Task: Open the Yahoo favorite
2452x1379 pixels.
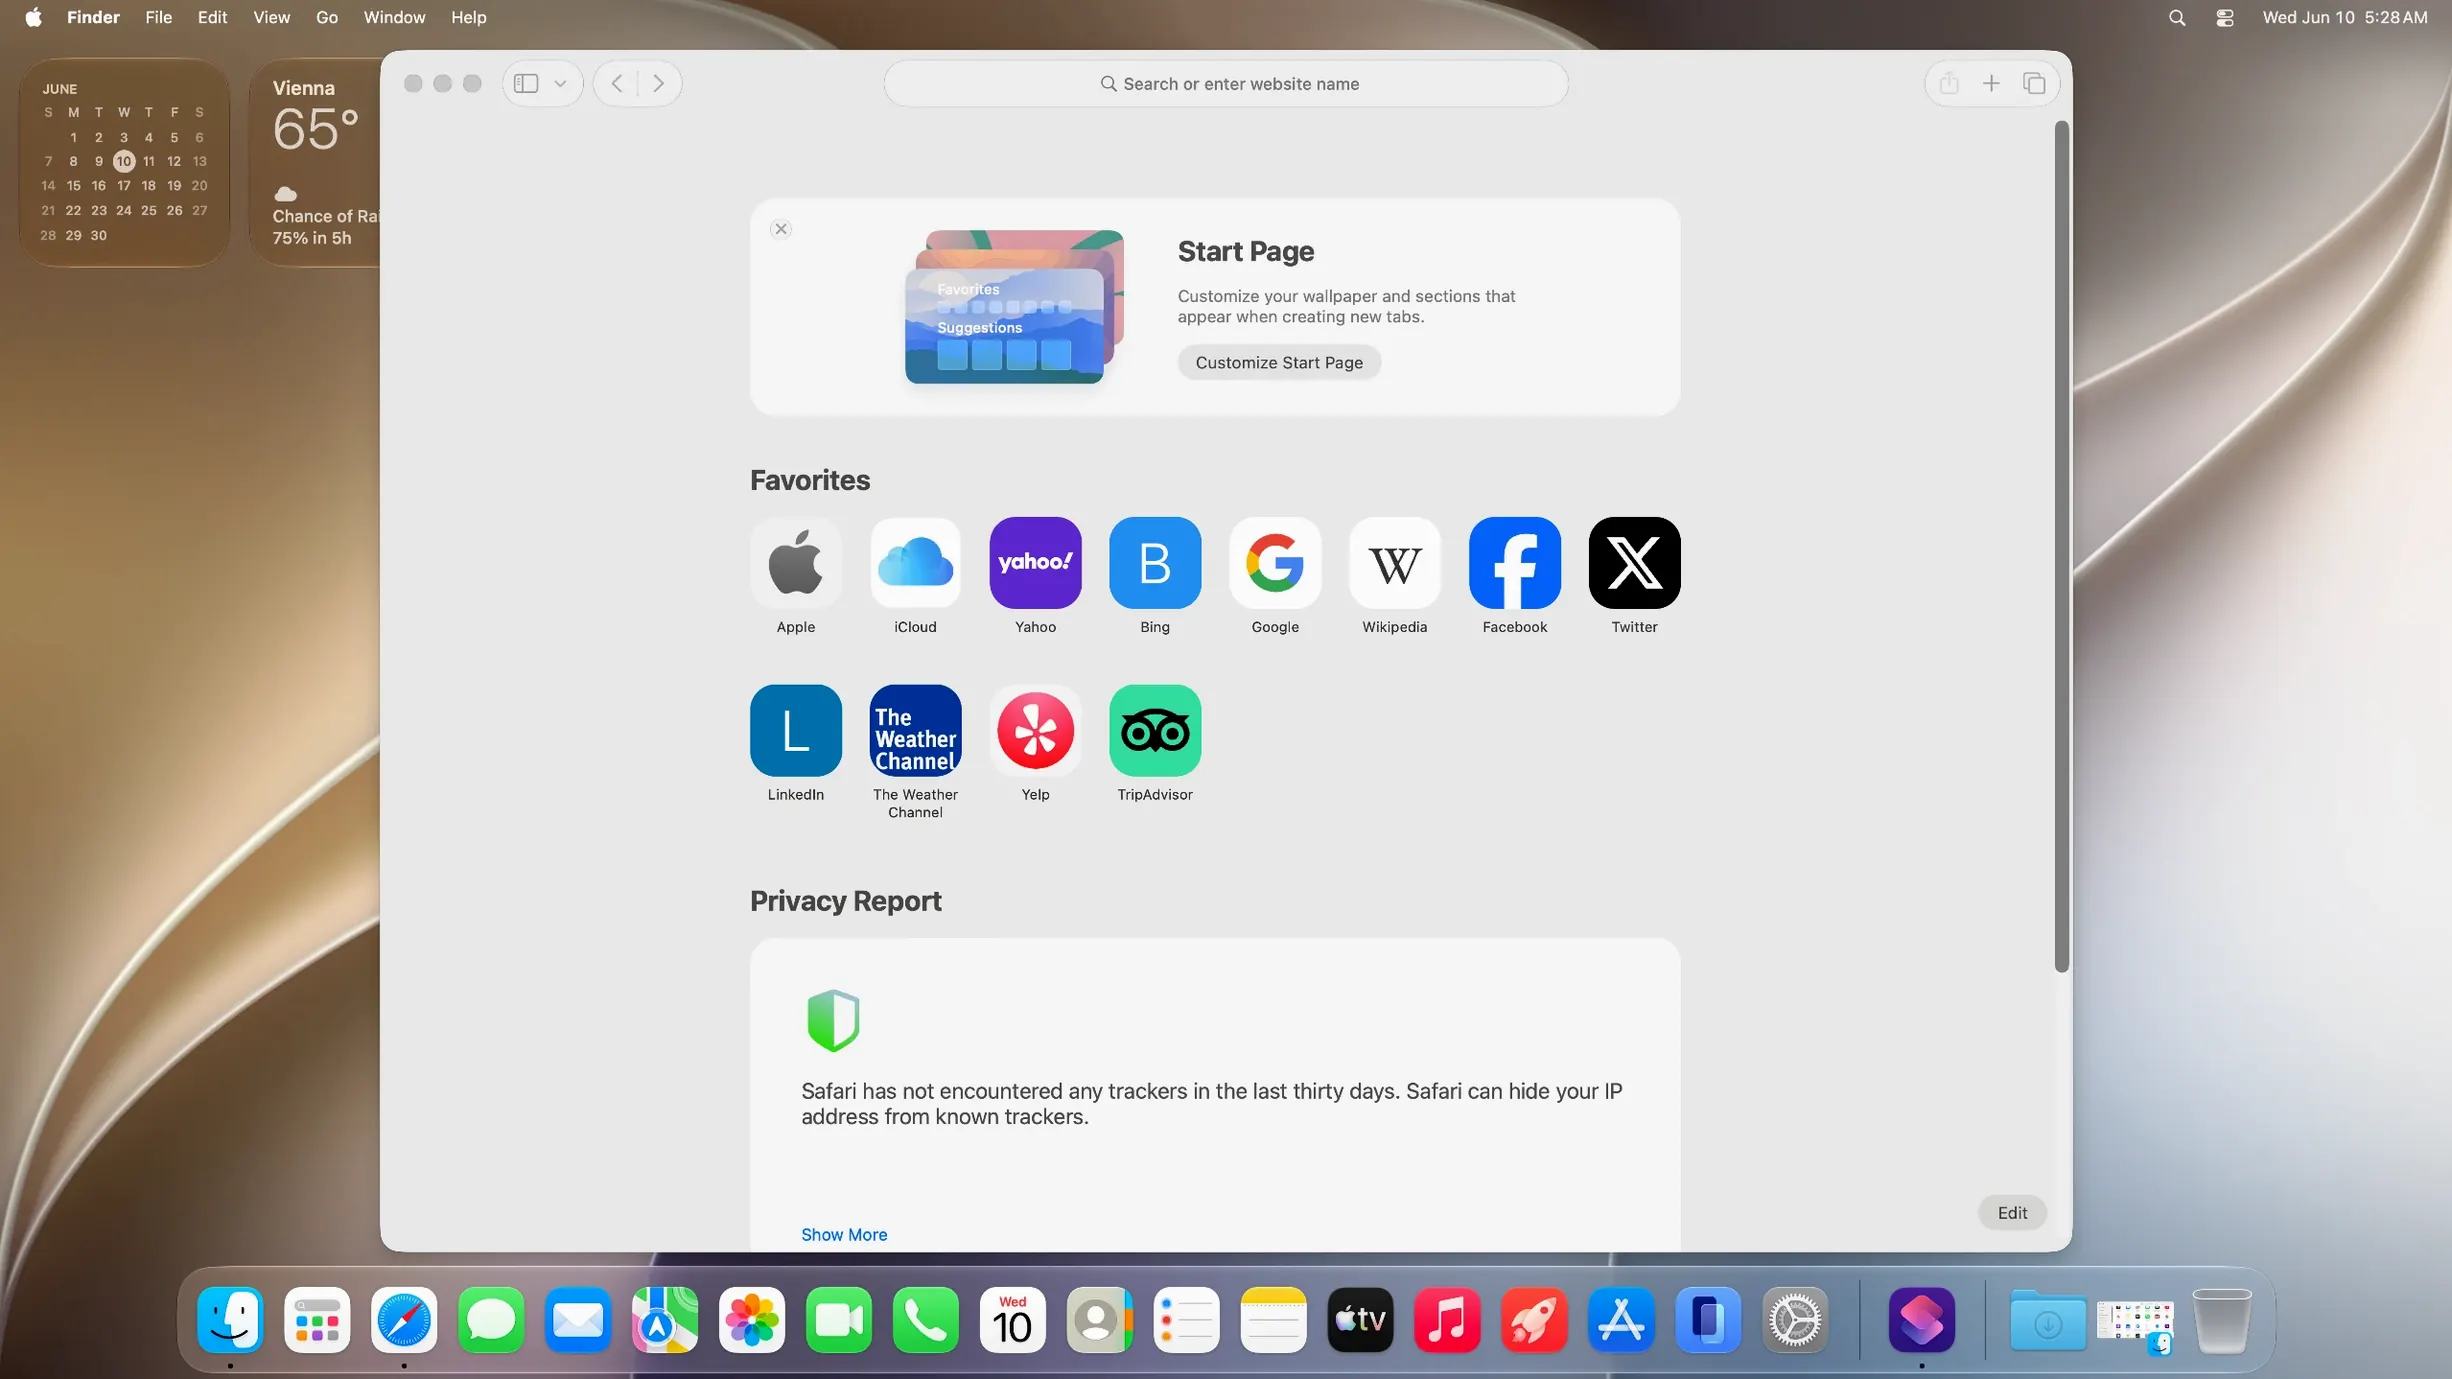Action: 1035,563
